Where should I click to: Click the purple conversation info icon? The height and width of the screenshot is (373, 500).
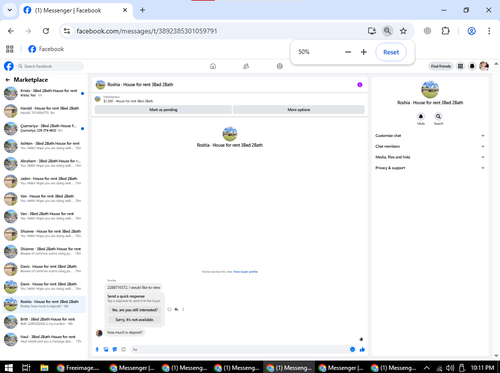[x=360, y=85]
